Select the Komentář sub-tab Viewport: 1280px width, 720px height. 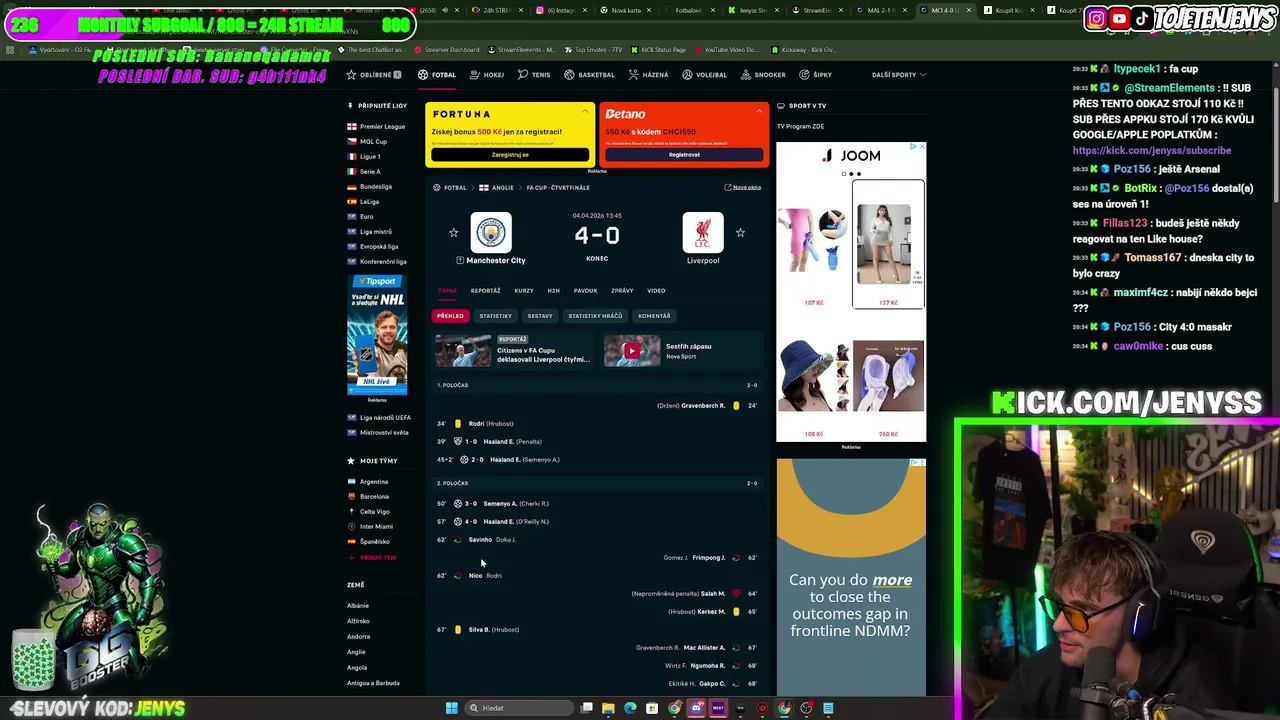click(654, 316)
